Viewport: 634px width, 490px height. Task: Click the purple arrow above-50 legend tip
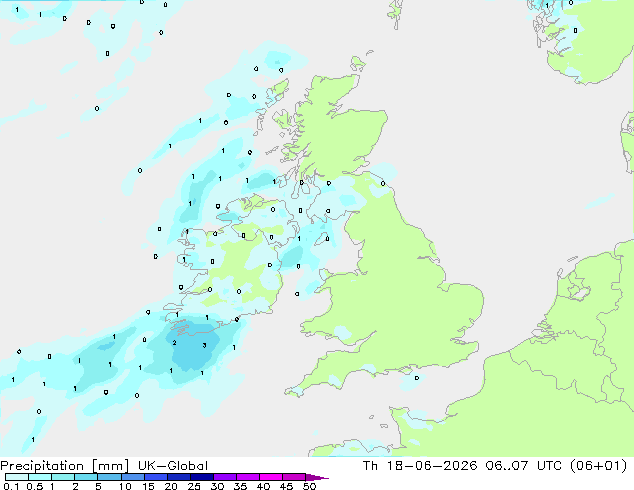[317, 477]
